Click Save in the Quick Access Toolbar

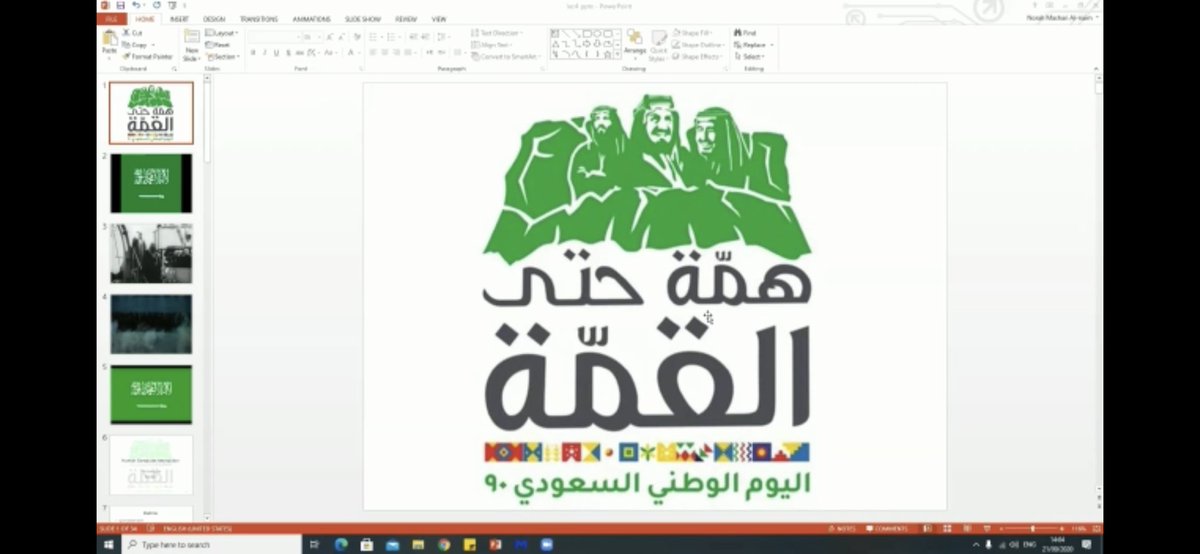tap(121, 5)
